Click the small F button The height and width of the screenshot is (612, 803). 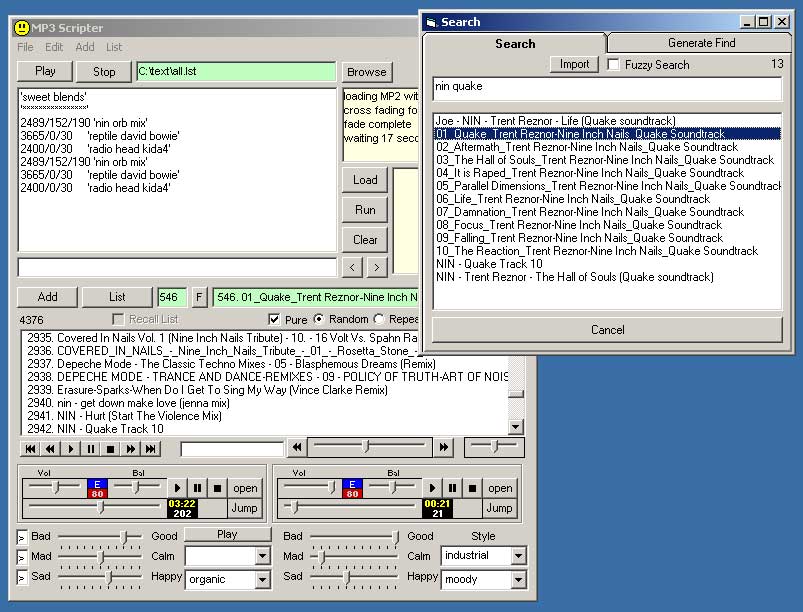pyautogui.click(x=199, y=297)
